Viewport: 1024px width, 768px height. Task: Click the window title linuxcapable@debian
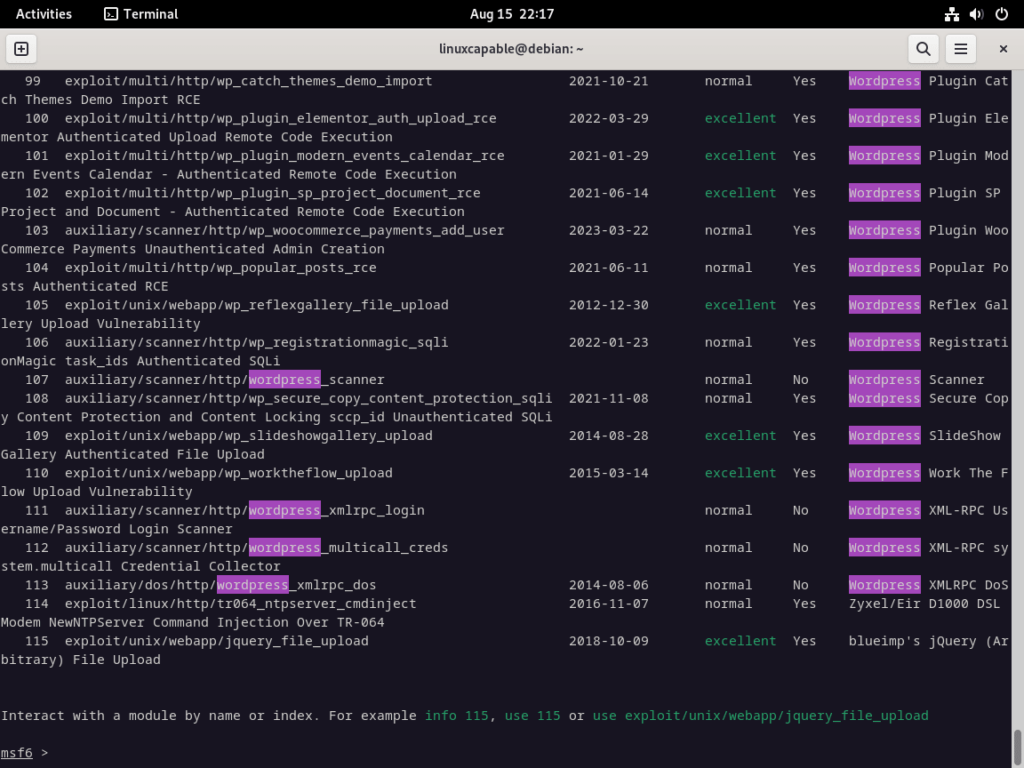(x=511, y=49)
